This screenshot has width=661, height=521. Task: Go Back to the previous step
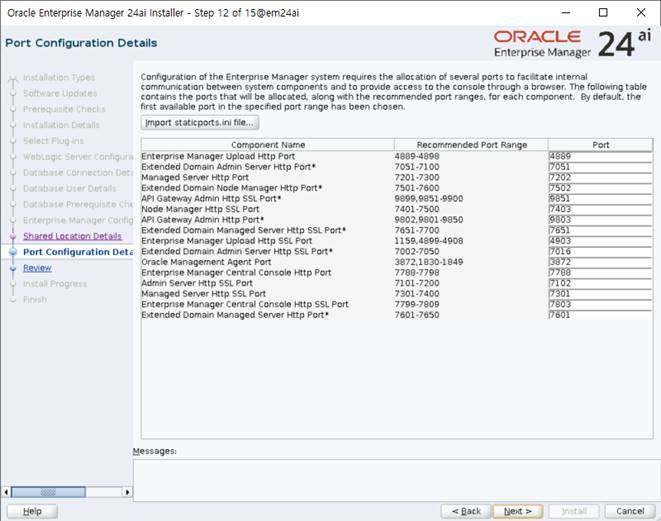pyautogui.click(x=466, y=511)
